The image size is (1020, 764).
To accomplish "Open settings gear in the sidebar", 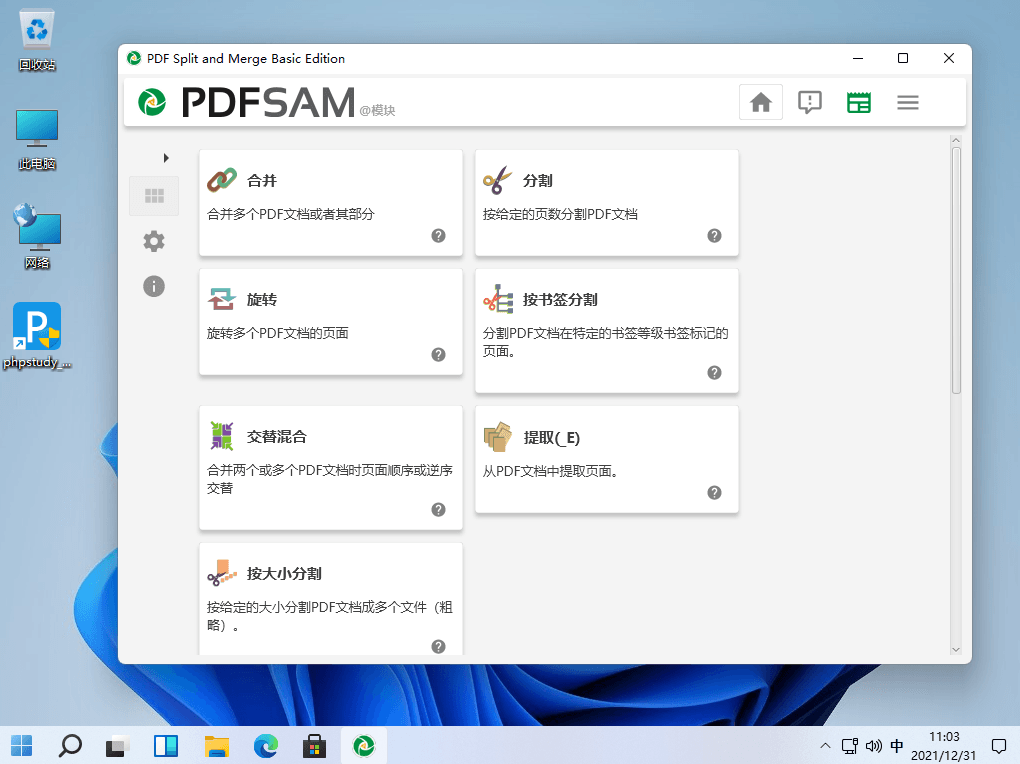I will click(154, 241).
